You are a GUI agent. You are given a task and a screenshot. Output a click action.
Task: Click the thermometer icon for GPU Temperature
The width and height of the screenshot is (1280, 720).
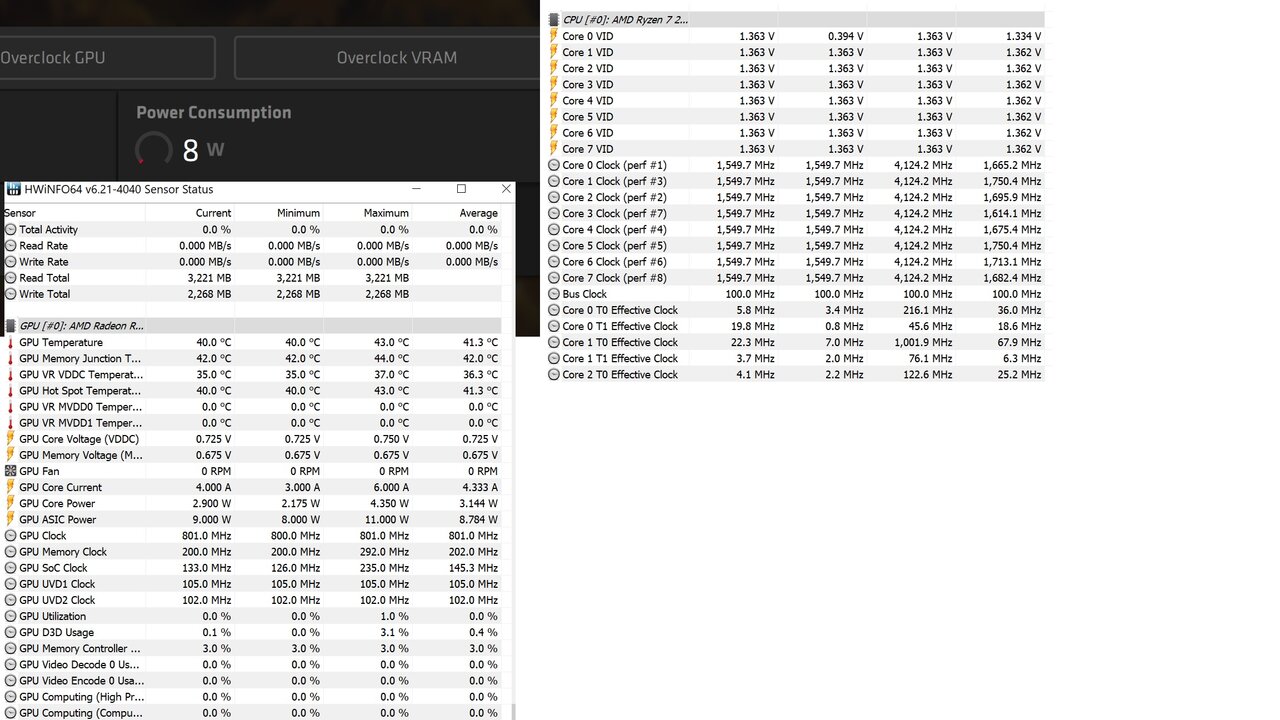10,342
